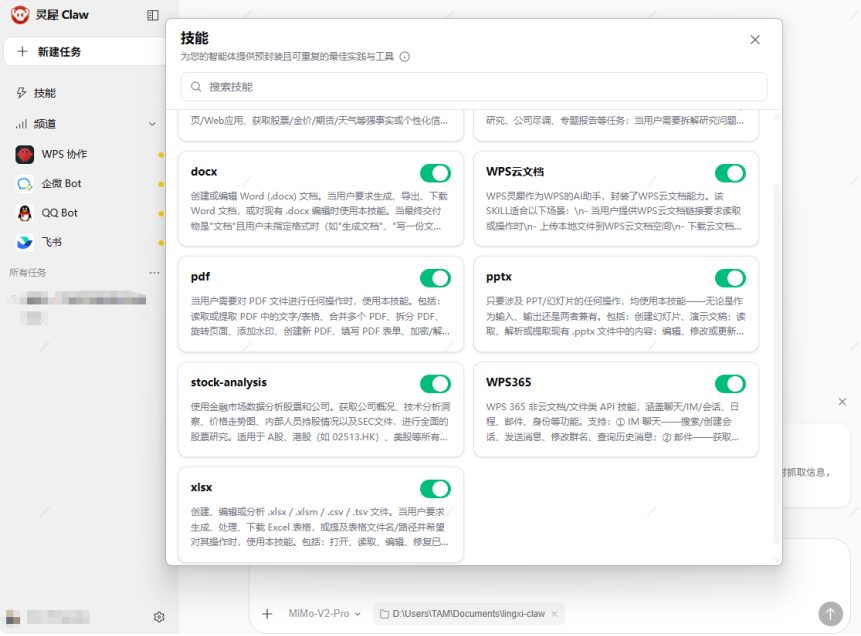Open the 所有任务 more options ellipsis
Image resolution: width=861 pixels, height=636 pixels.
point(154,273)
